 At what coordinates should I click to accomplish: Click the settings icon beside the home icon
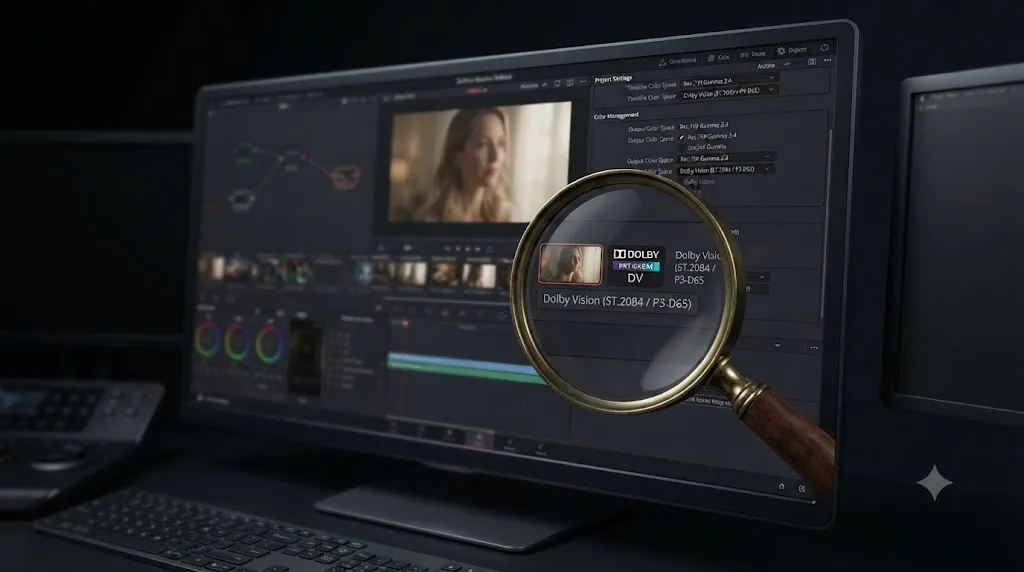tap(802, 488)
